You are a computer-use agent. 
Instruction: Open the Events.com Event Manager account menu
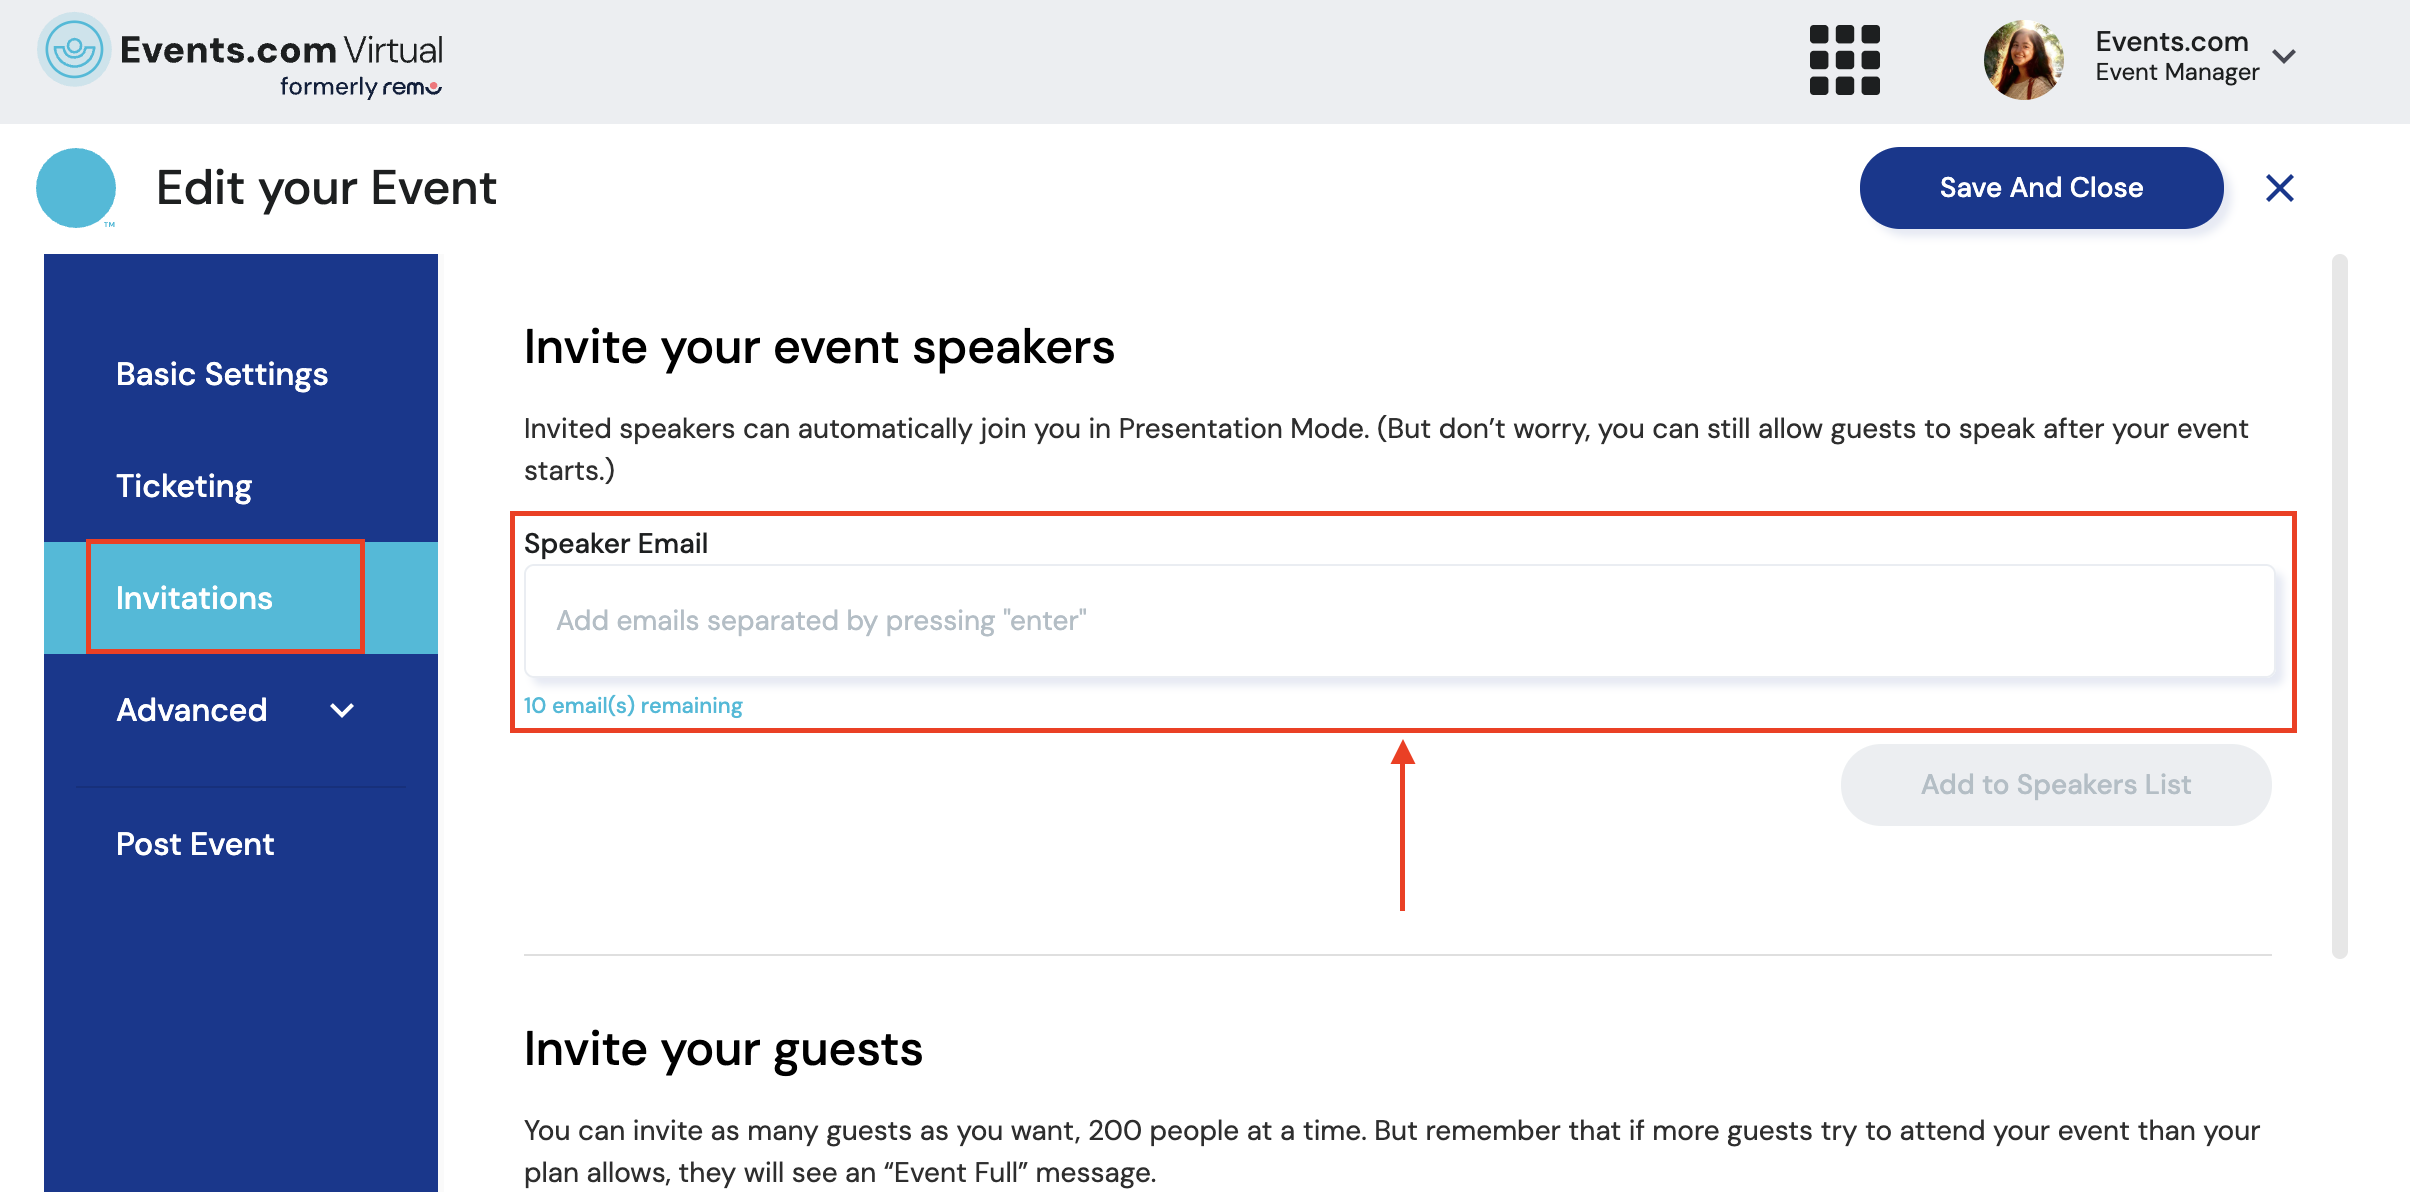coord(2176,56)
